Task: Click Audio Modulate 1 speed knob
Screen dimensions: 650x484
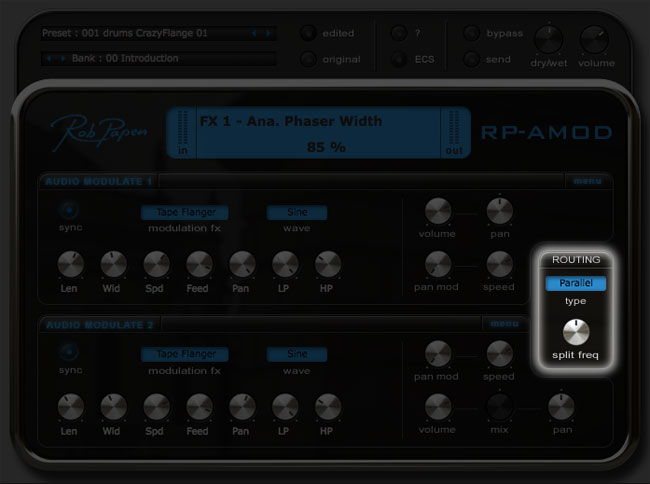Action: (x=500, y=264)
